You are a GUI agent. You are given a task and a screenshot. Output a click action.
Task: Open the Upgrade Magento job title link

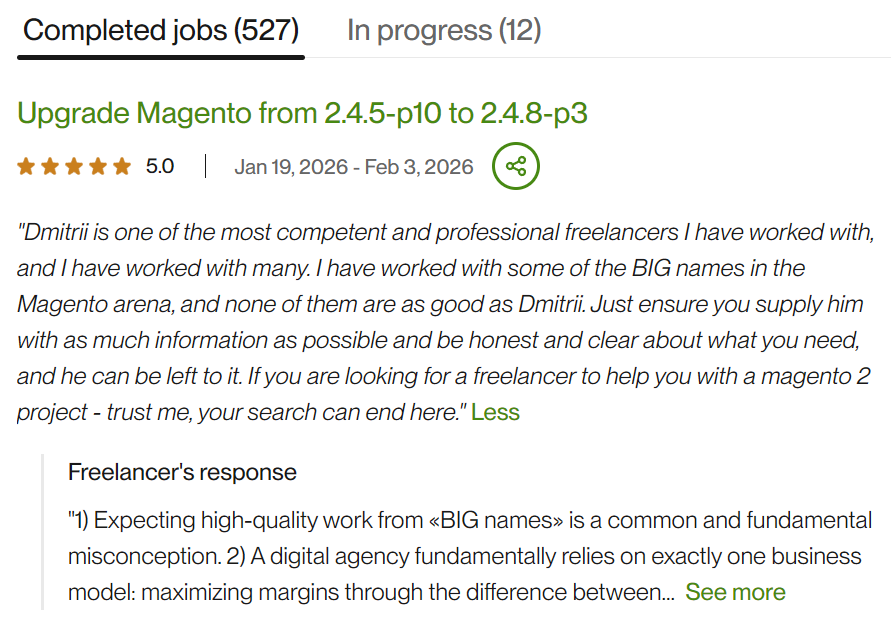coord(302,114)
